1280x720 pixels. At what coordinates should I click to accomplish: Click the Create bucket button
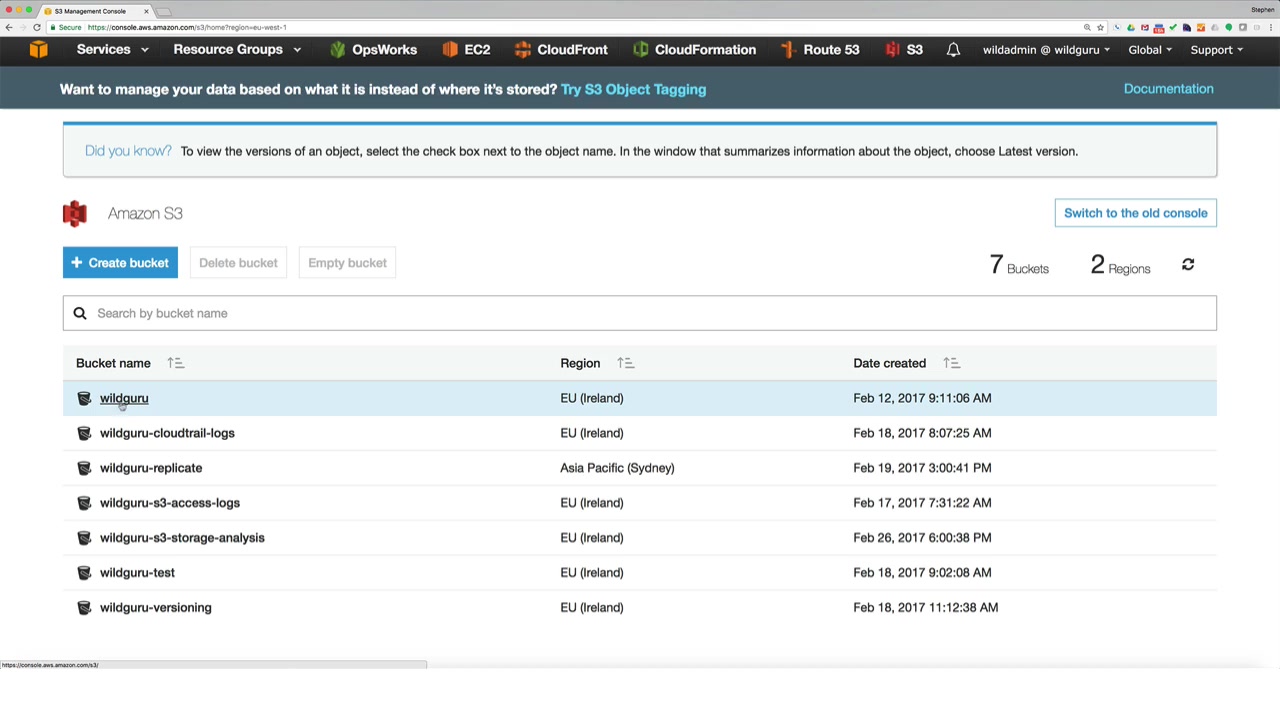(120, 263)
